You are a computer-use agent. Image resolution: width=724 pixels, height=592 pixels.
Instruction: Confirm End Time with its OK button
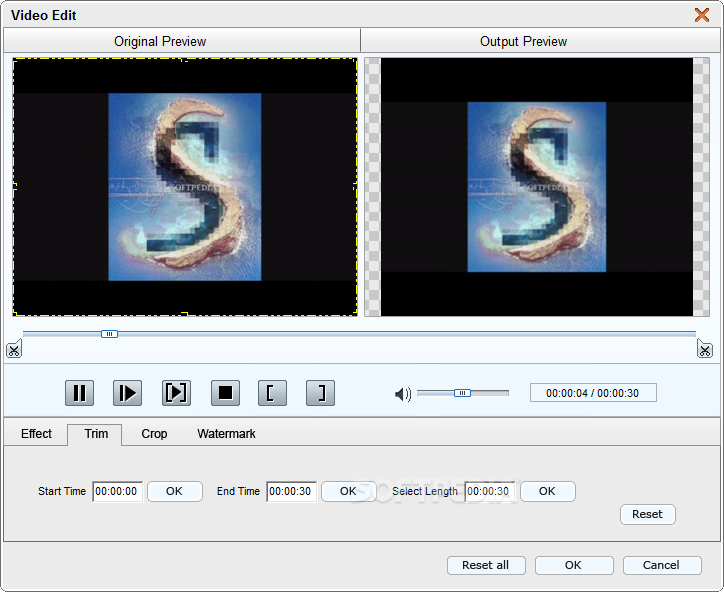[349, 491]
